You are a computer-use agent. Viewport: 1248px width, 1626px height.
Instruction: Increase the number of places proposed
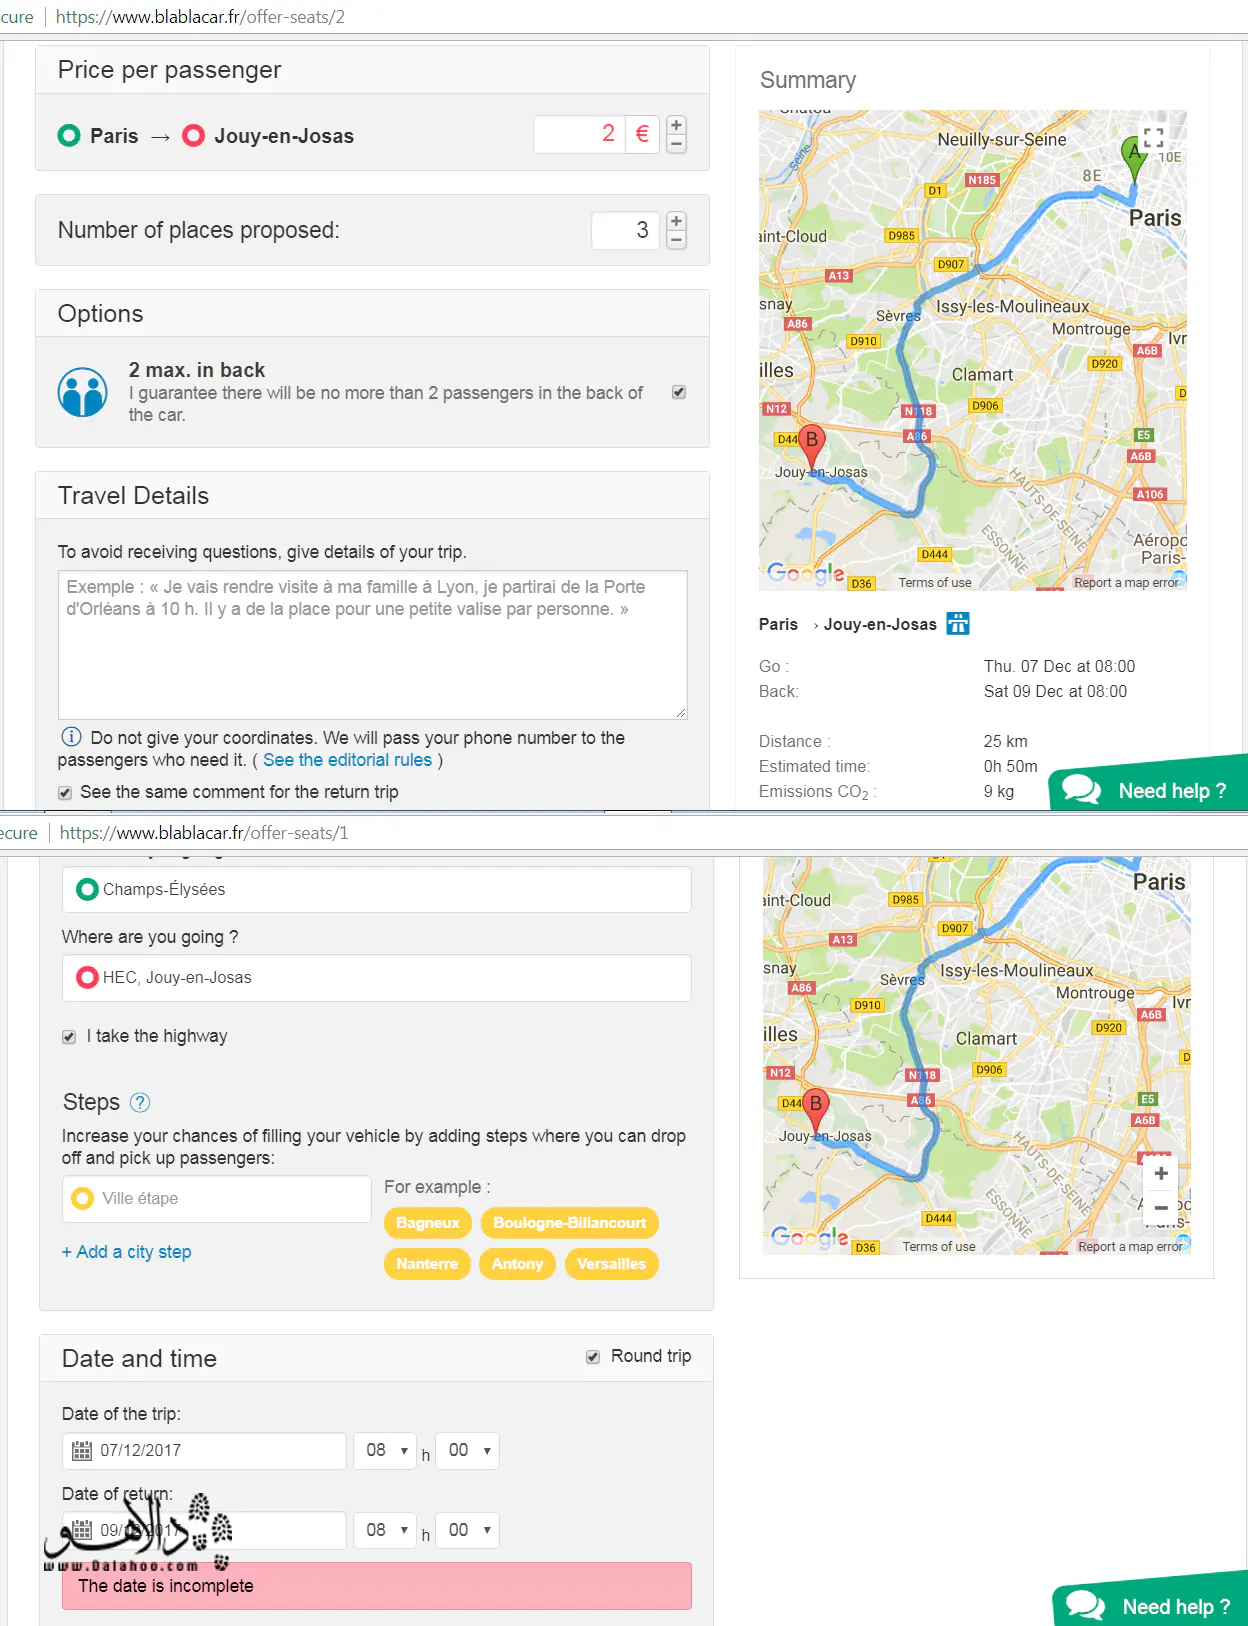(x=677, y=221)
